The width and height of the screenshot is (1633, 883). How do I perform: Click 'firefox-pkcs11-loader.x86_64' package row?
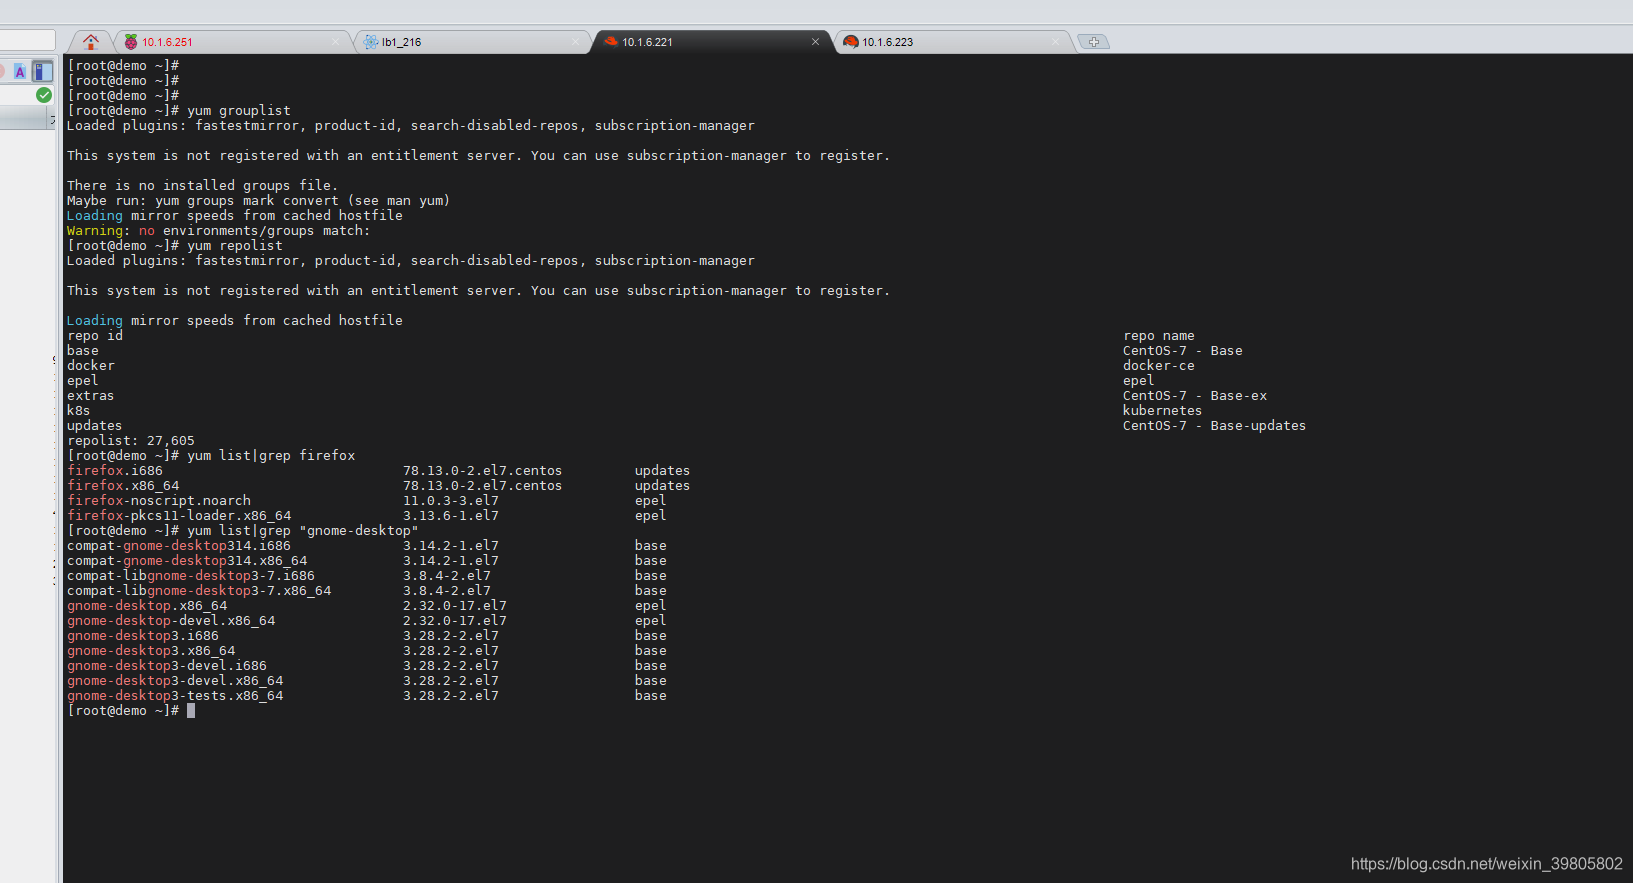(x=366, y=516)
